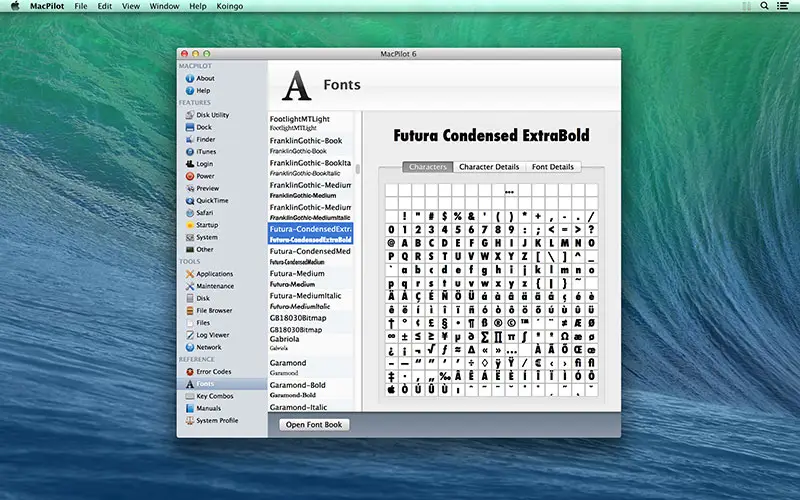Viewport: 800px width, 500px height.
Task: Open the System sidebar icon
Action: click(x=190, y=237)
